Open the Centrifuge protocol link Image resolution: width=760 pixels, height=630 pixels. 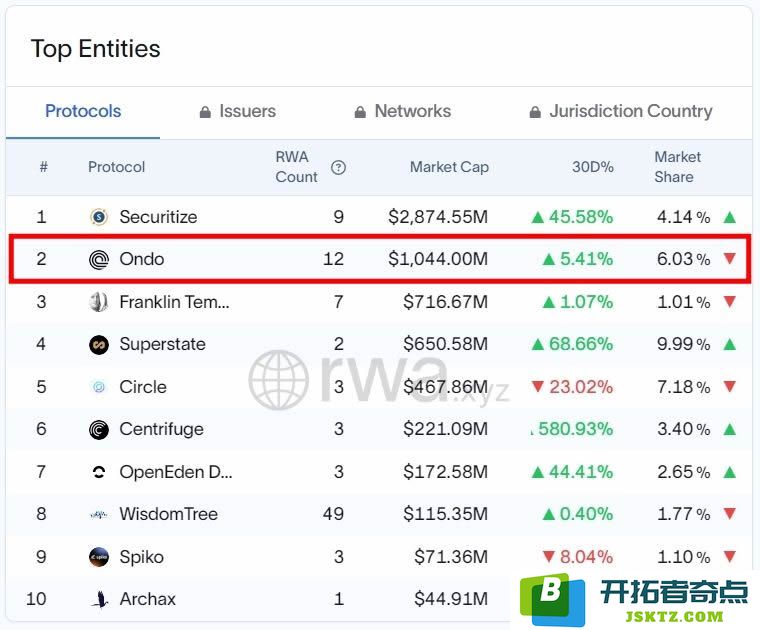click(x=161, y=429)
